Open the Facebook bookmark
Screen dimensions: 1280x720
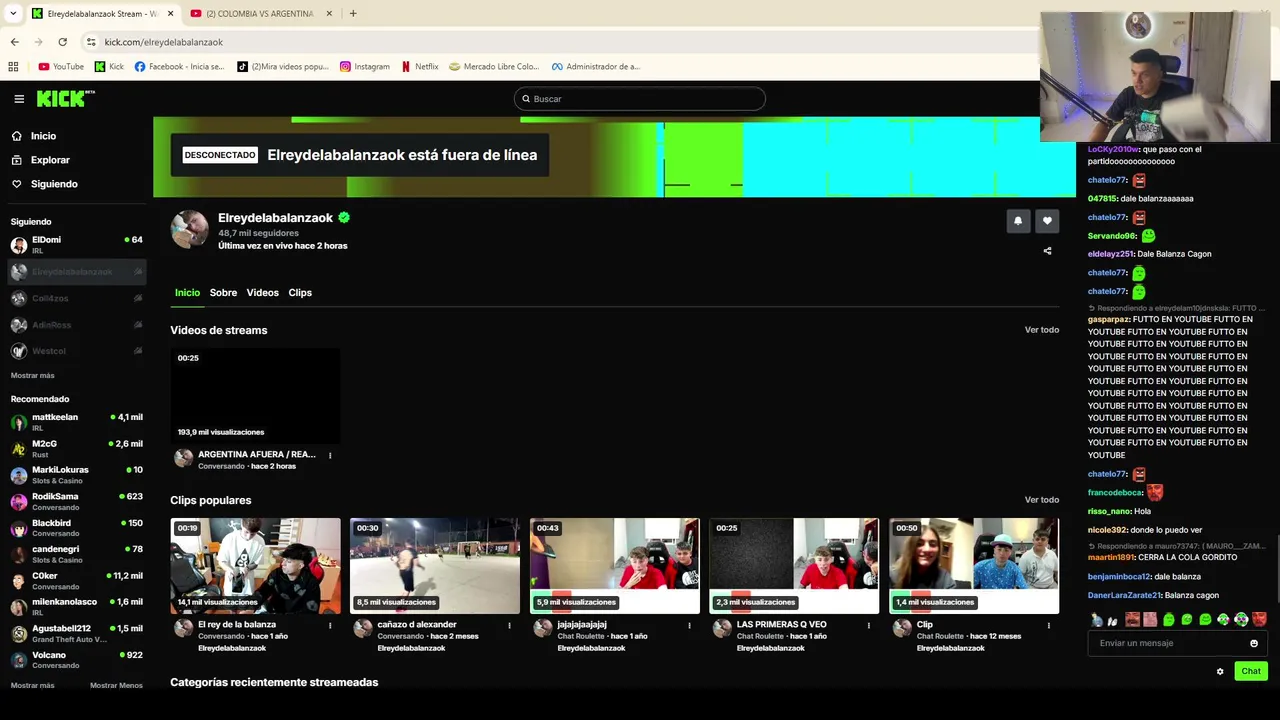179,67
